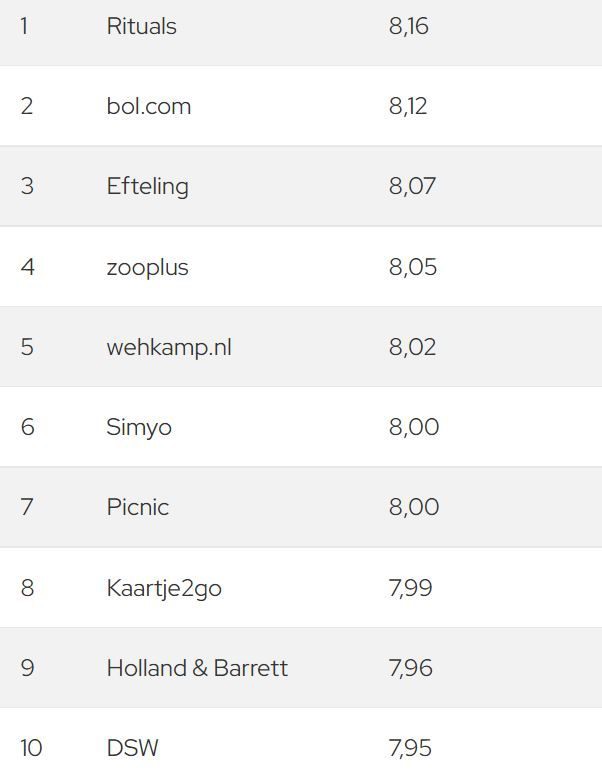This screenshot has width=602, height=778.
Task: Select the 7,96 score value
Action: (410, 668)
